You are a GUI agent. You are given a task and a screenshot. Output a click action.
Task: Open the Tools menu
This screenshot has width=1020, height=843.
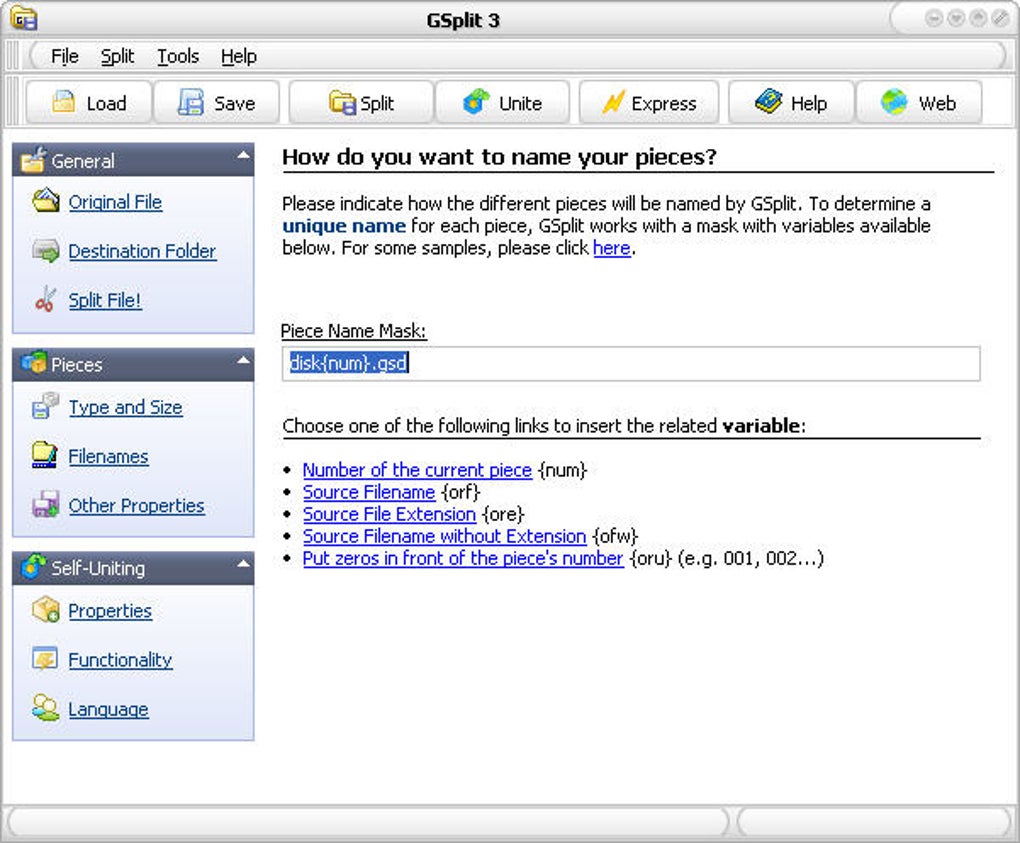tap(178, 56)
